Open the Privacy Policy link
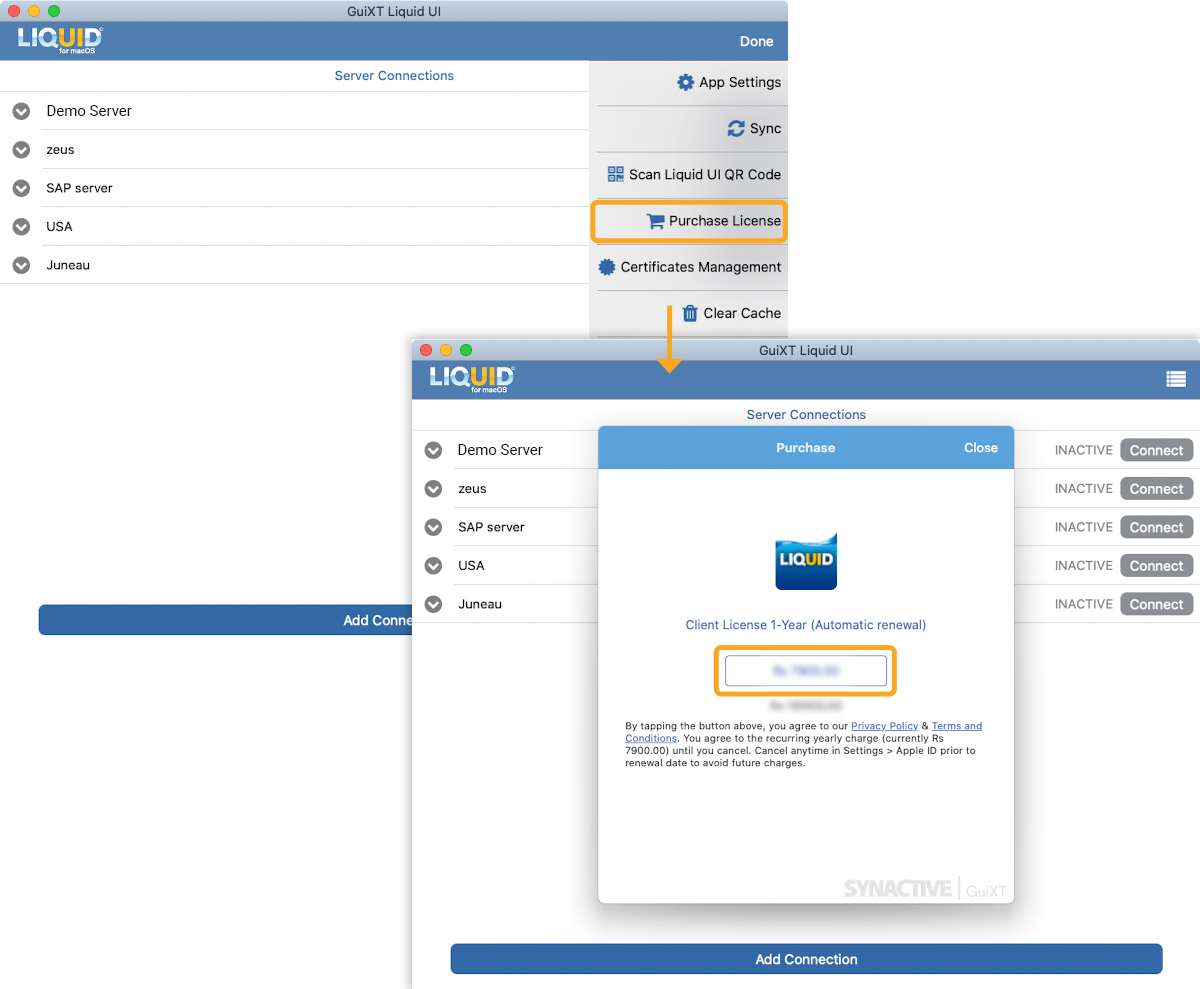This screenshot has height=989, width=1200. pos(884,726)
